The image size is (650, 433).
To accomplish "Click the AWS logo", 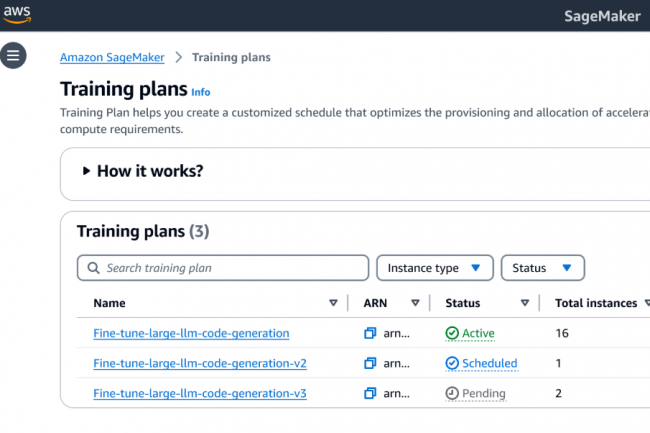I will (18, 14).
